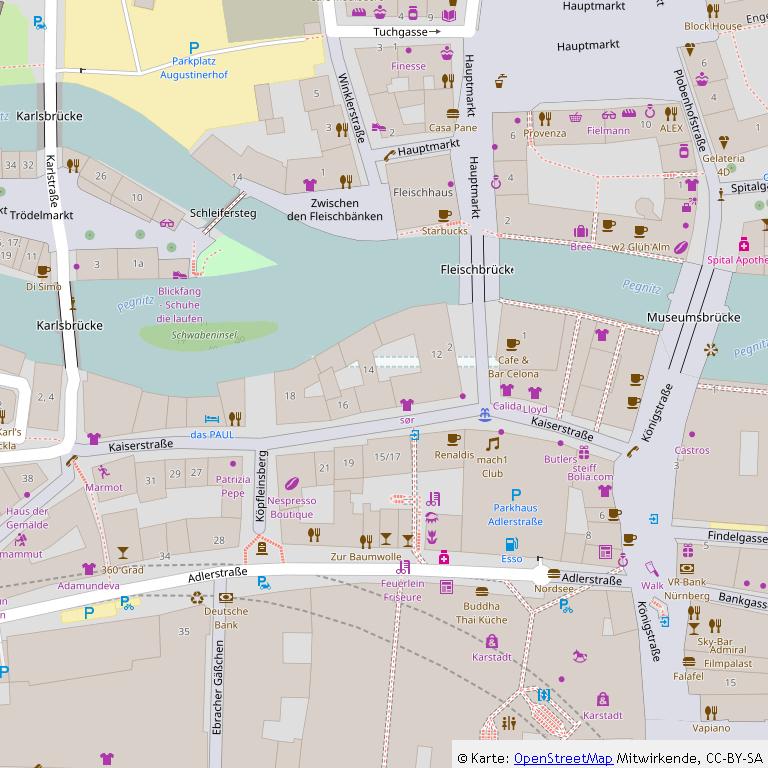
Task: Click the Parkplatz Augustinerhof parking icon
Action: pyautogui.click(x=194, y=48)
